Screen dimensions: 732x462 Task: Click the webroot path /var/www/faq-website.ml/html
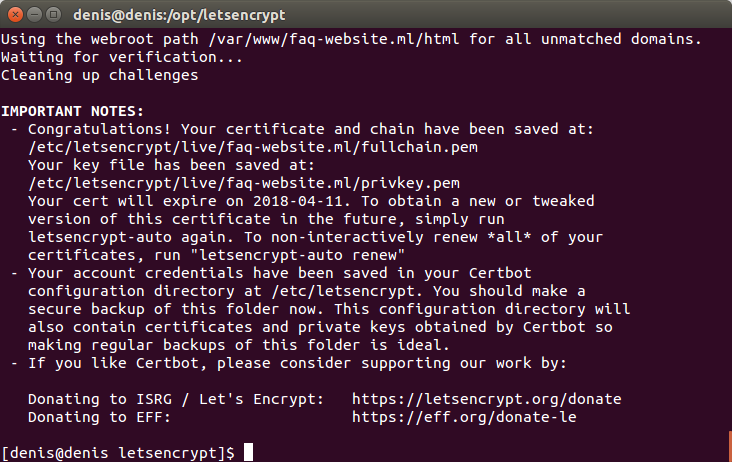tap(334, 39)
